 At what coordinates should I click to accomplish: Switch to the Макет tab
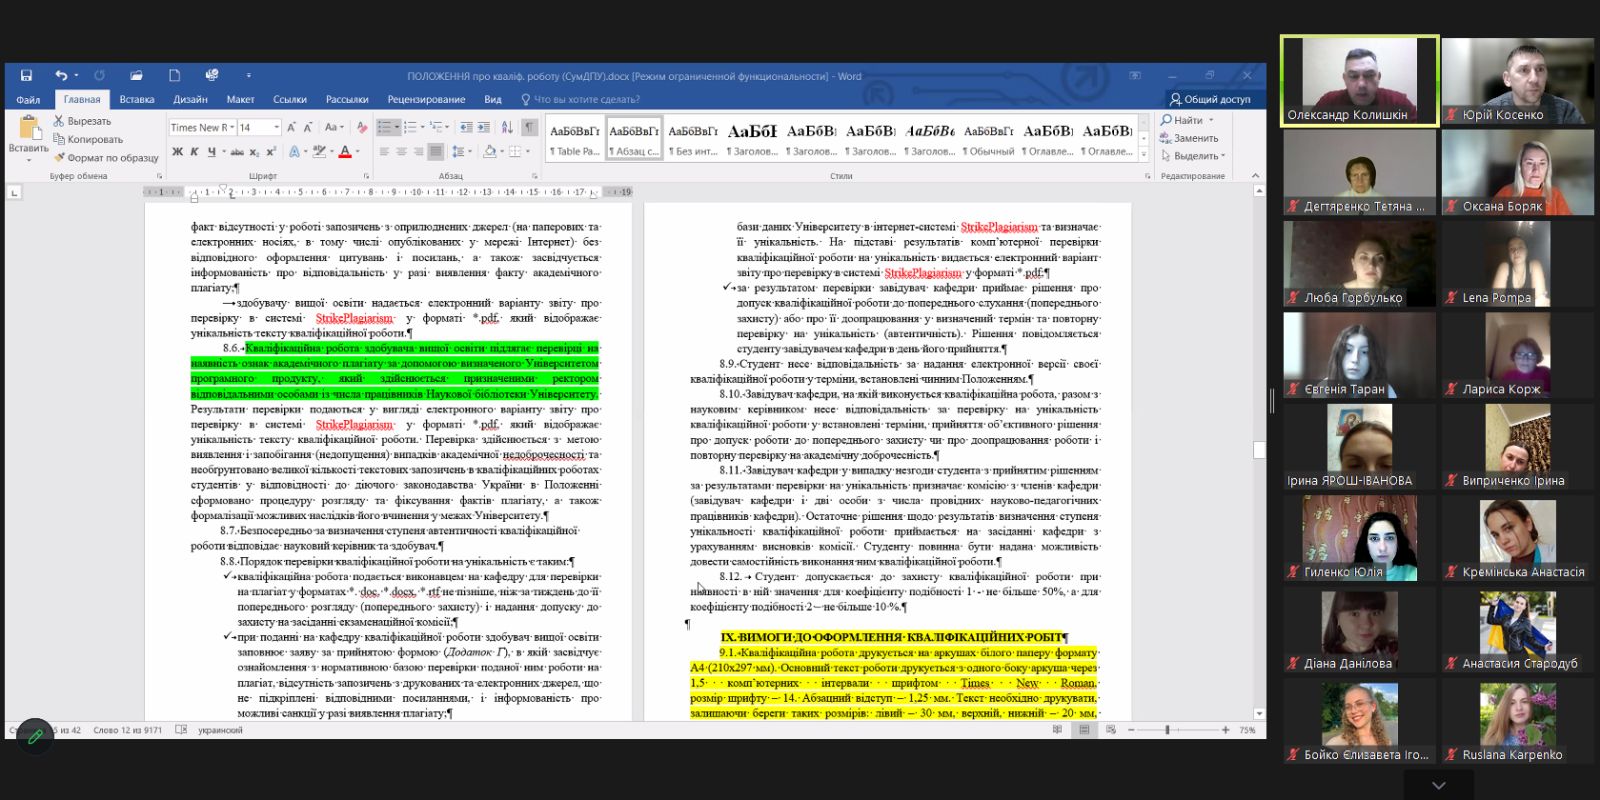tap(240, 99)
